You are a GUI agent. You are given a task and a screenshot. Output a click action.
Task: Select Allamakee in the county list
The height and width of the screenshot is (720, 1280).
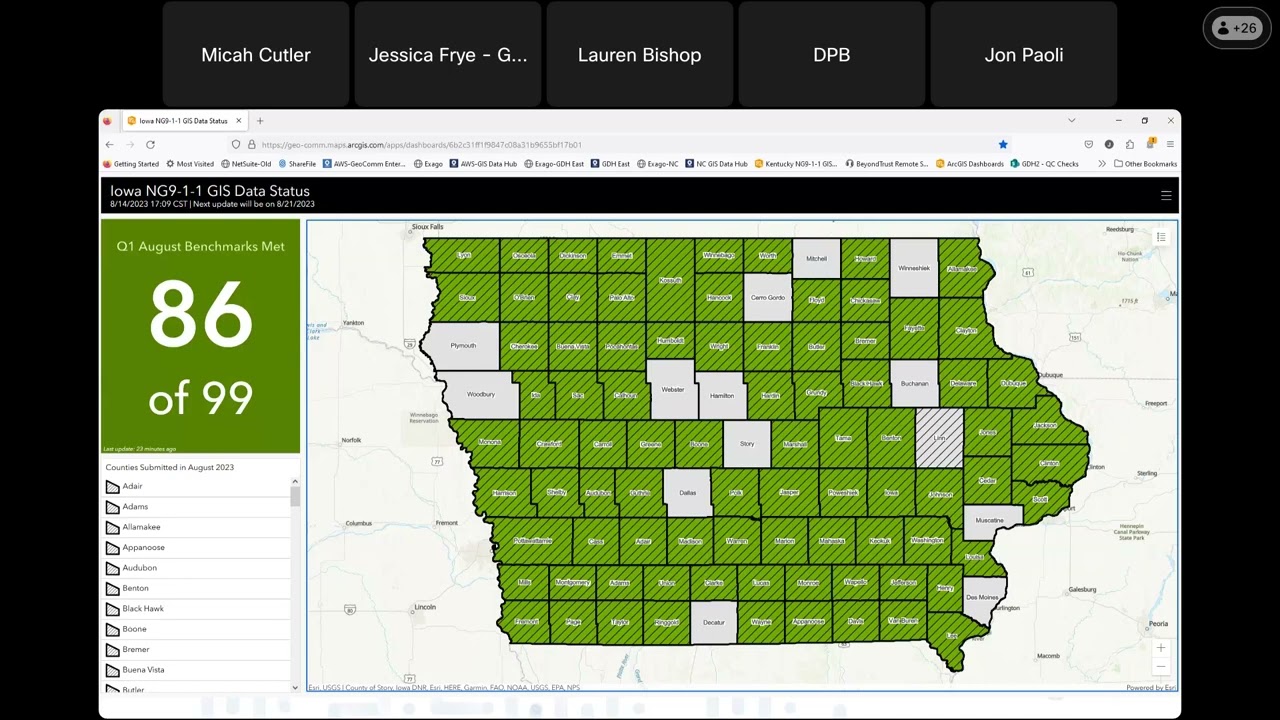(x=197, y=527)
